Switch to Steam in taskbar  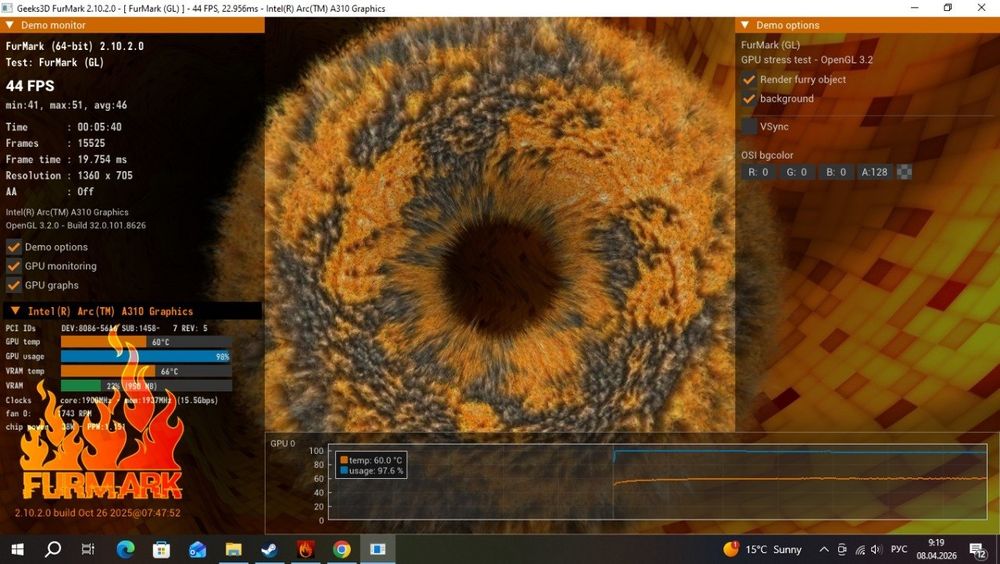(x=269, y=549)
